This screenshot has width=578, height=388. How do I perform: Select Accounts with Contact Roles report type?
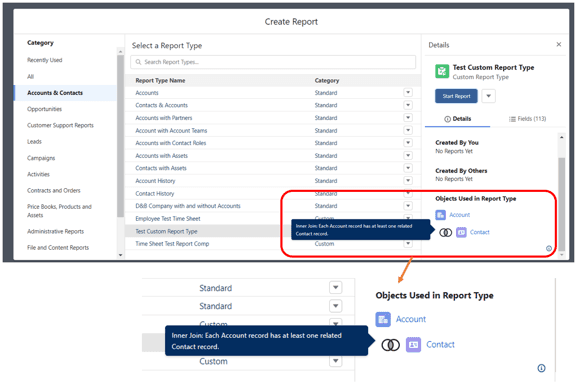171,143
